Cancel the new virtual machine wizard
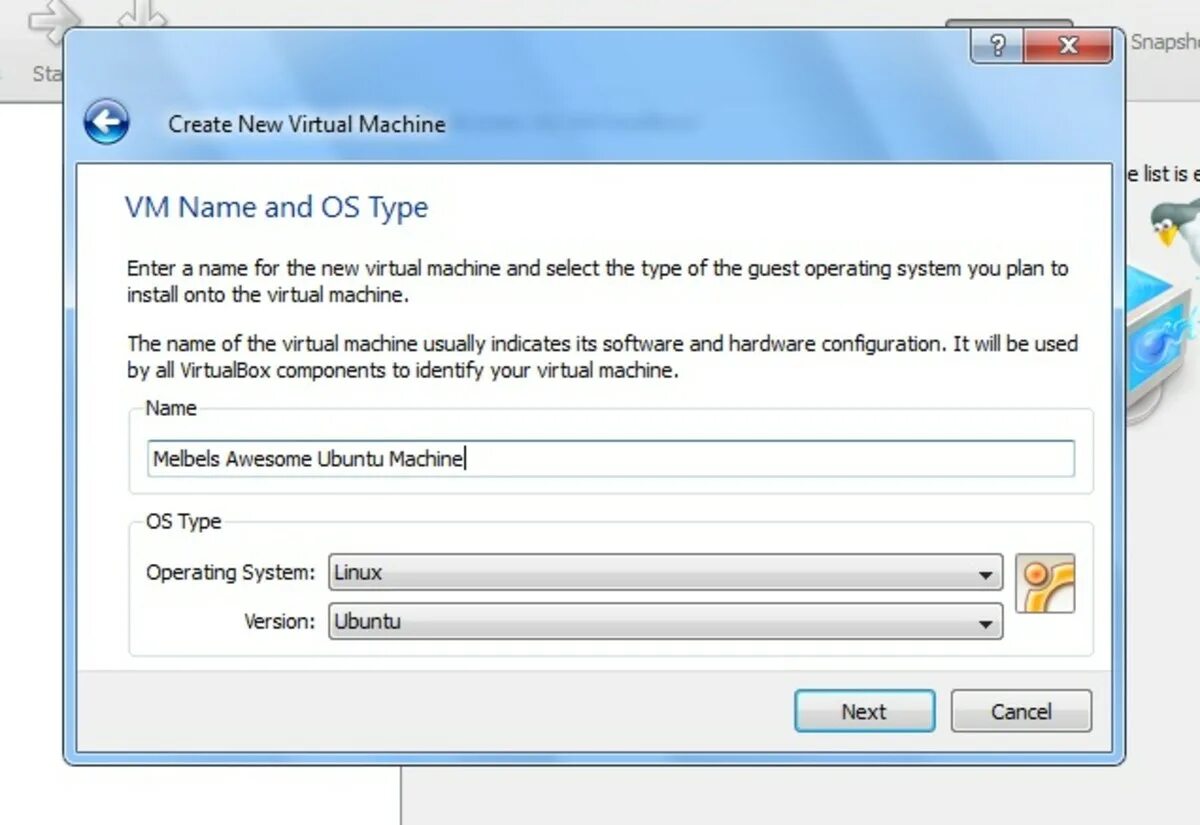 [1021, 711]
